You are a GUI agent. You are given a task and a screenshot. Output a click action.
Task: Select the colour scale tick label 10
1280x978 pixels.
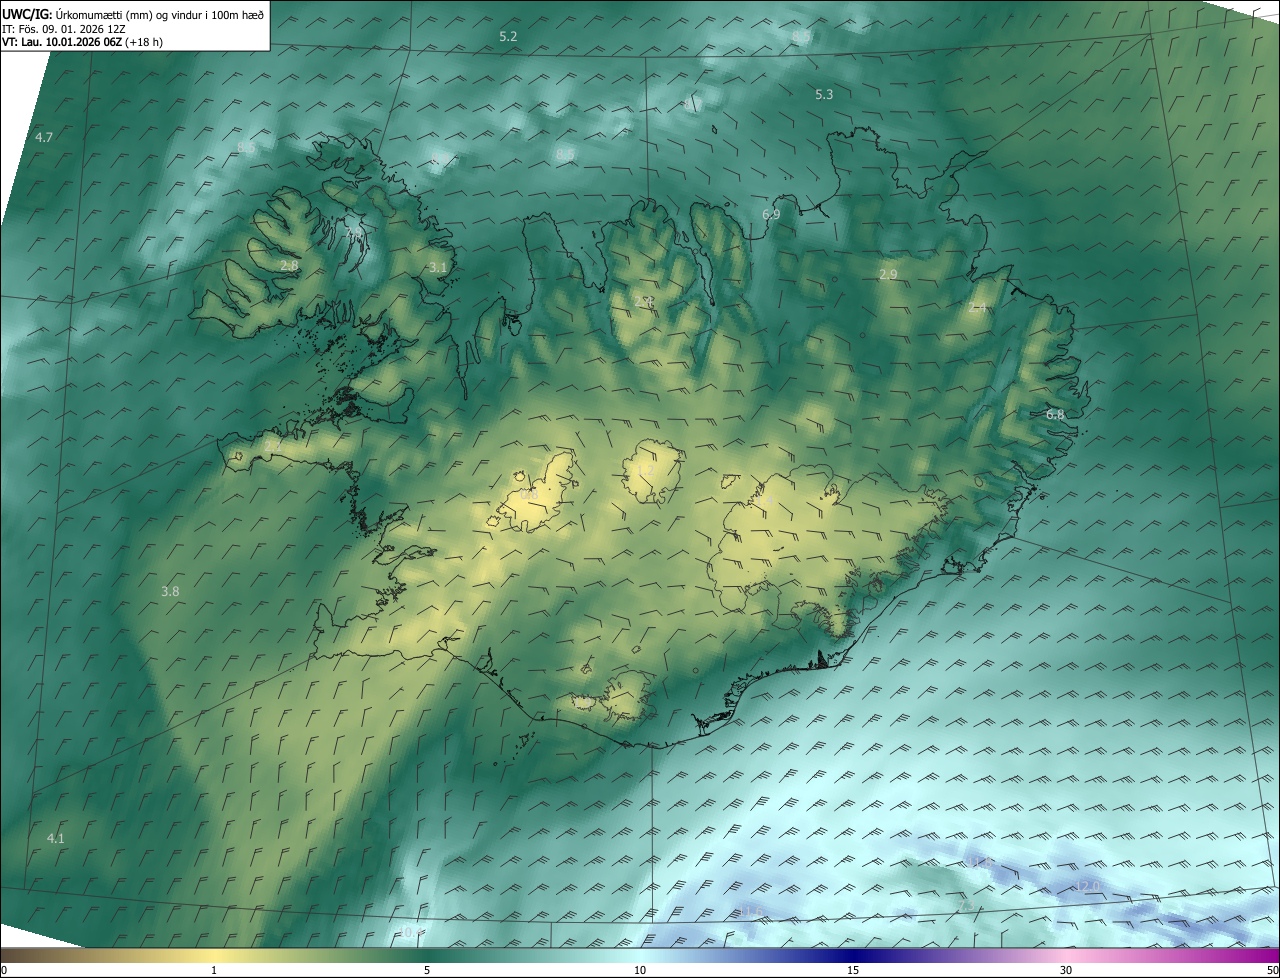pyautogui.click(x=640, y=970)
